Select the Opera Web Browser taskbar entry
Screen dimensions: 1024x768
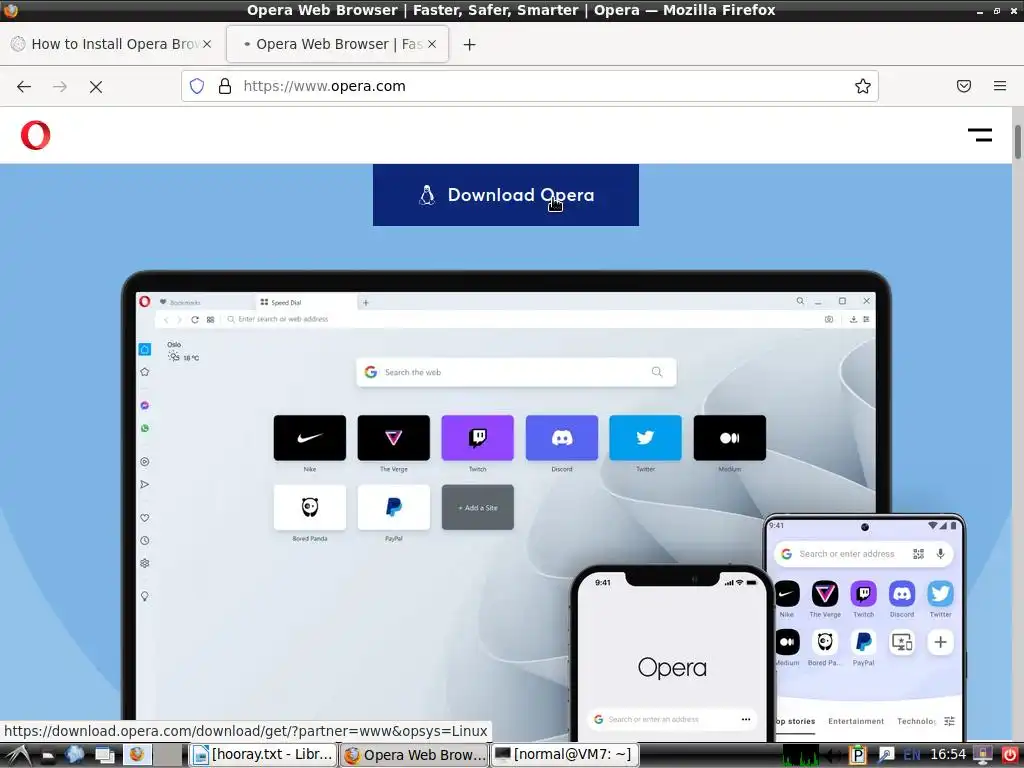(x=414, y=755)
